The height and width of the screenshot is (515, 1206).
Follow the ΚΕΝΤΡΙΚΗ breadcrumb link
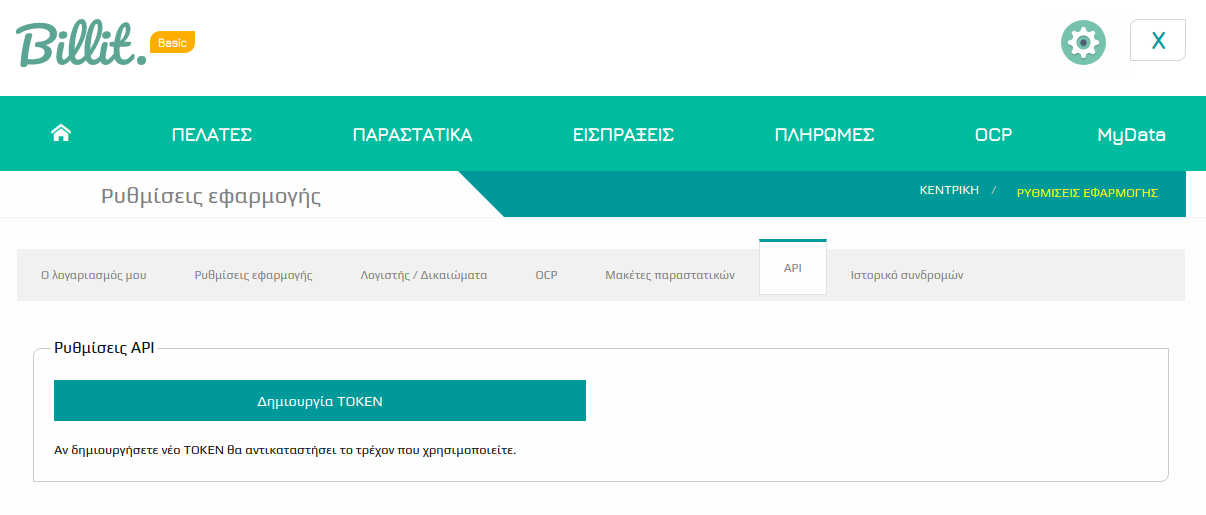tap(949, 190)
